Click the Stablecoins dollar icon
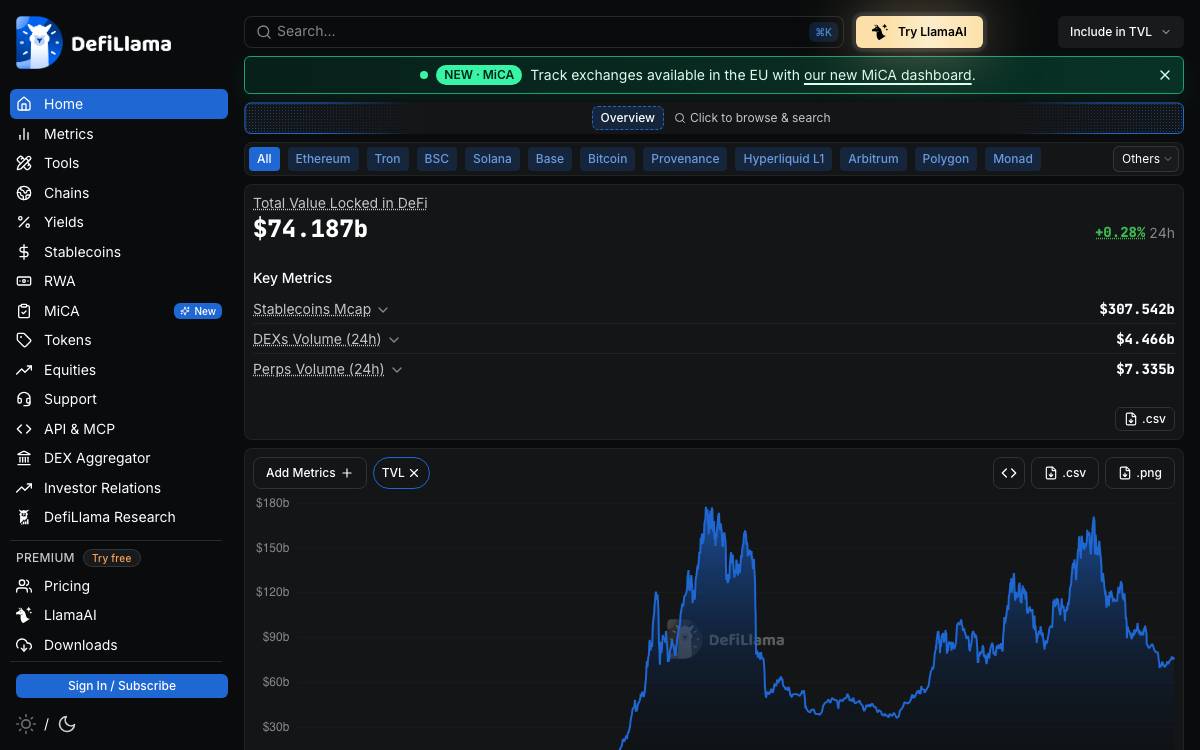1200x750 pixels. (x=24, y=252)
